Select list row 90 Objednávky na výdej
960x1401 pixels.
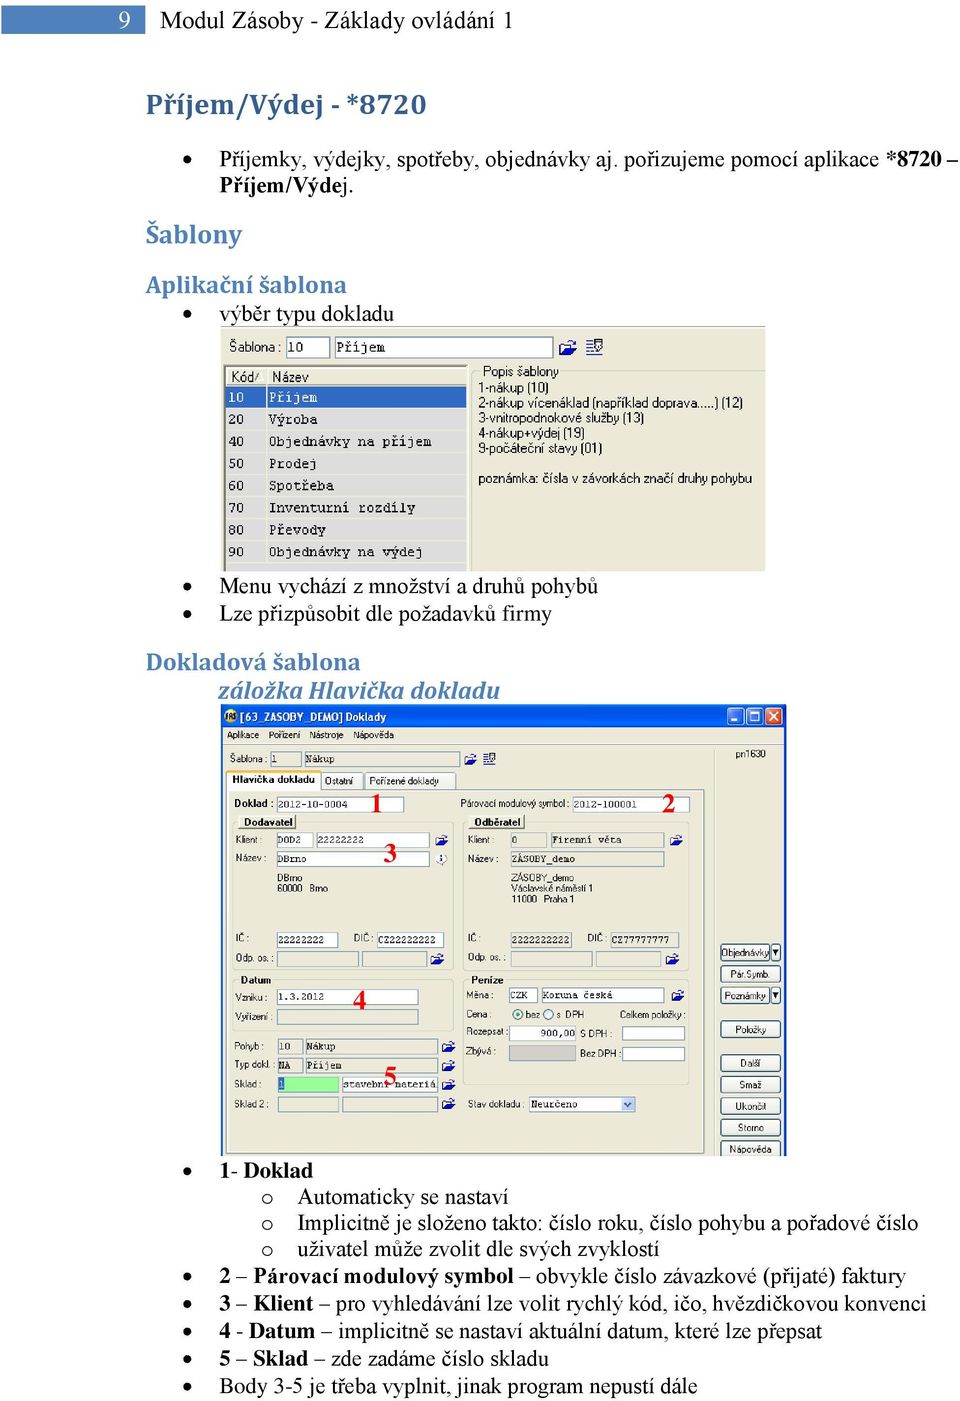click(346, 552)
